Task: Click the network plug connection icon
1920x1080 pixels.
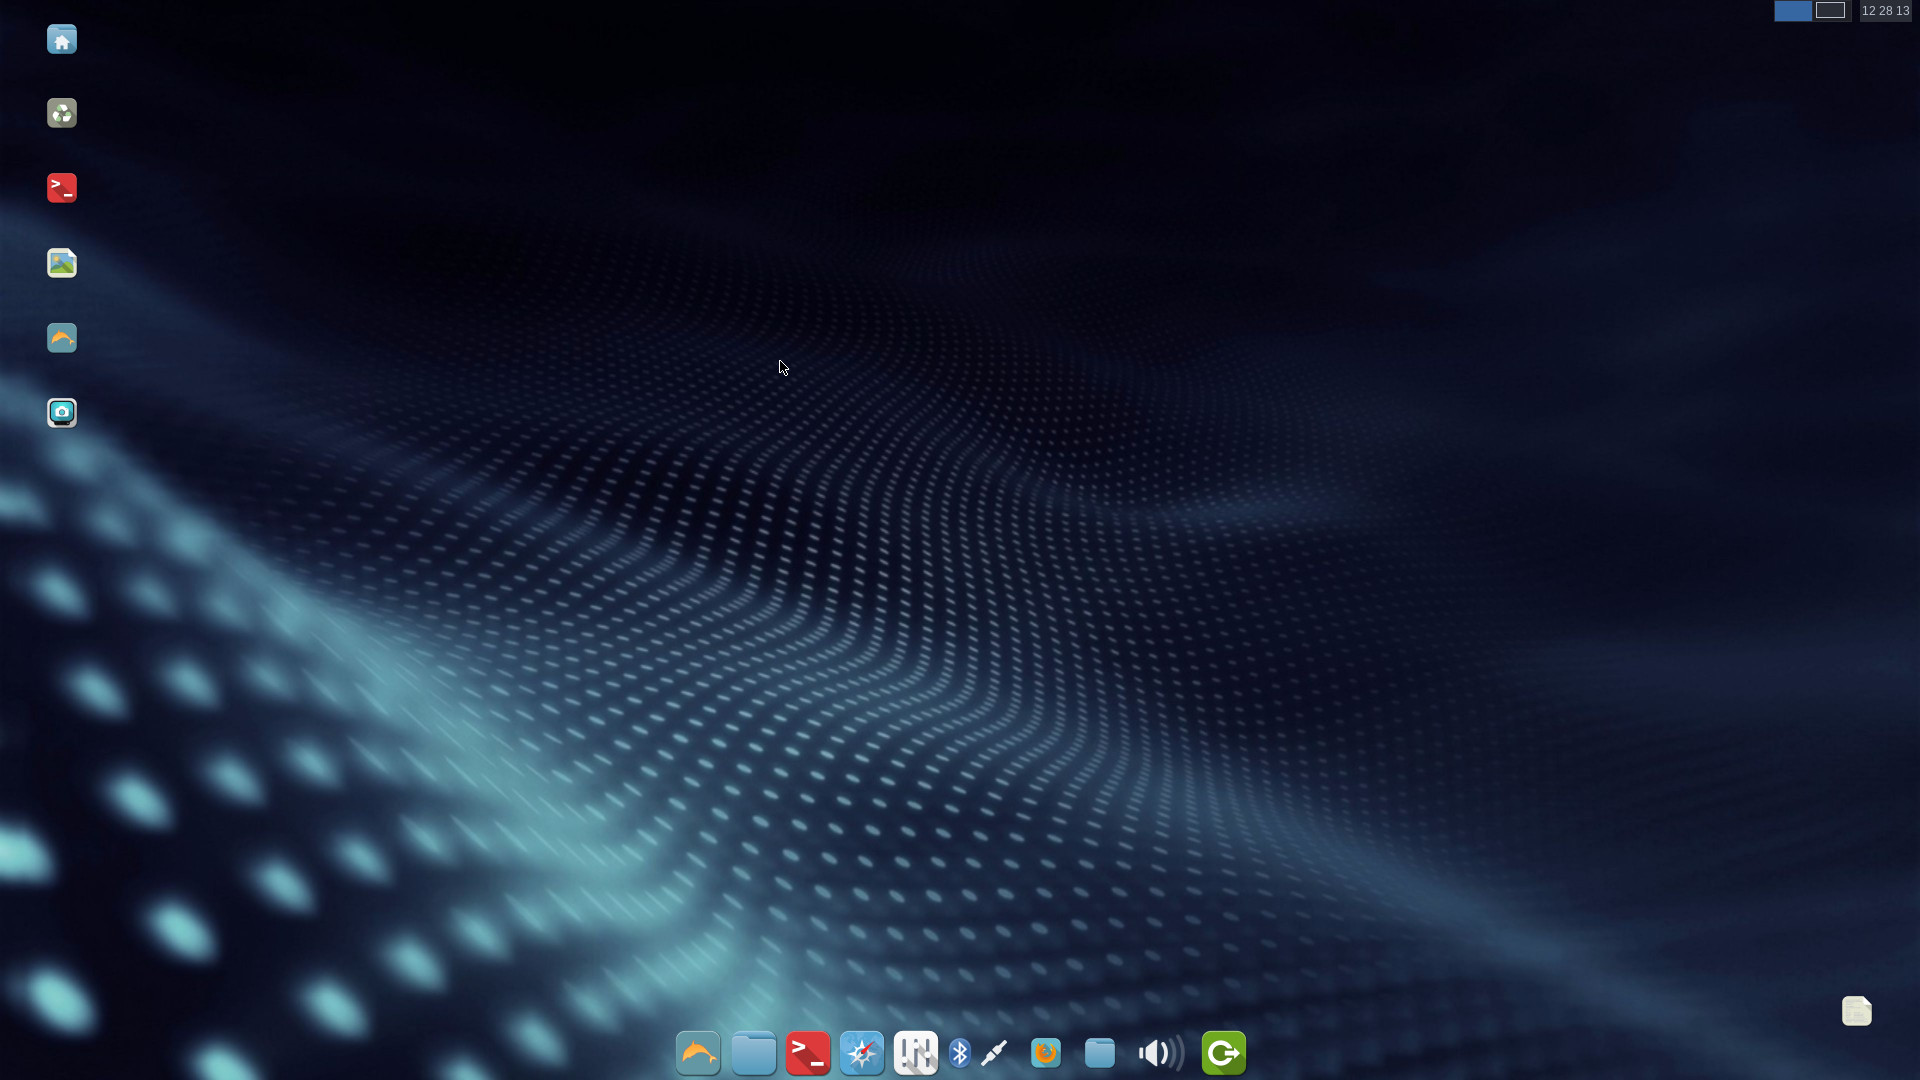Action: click(994, 1053)
